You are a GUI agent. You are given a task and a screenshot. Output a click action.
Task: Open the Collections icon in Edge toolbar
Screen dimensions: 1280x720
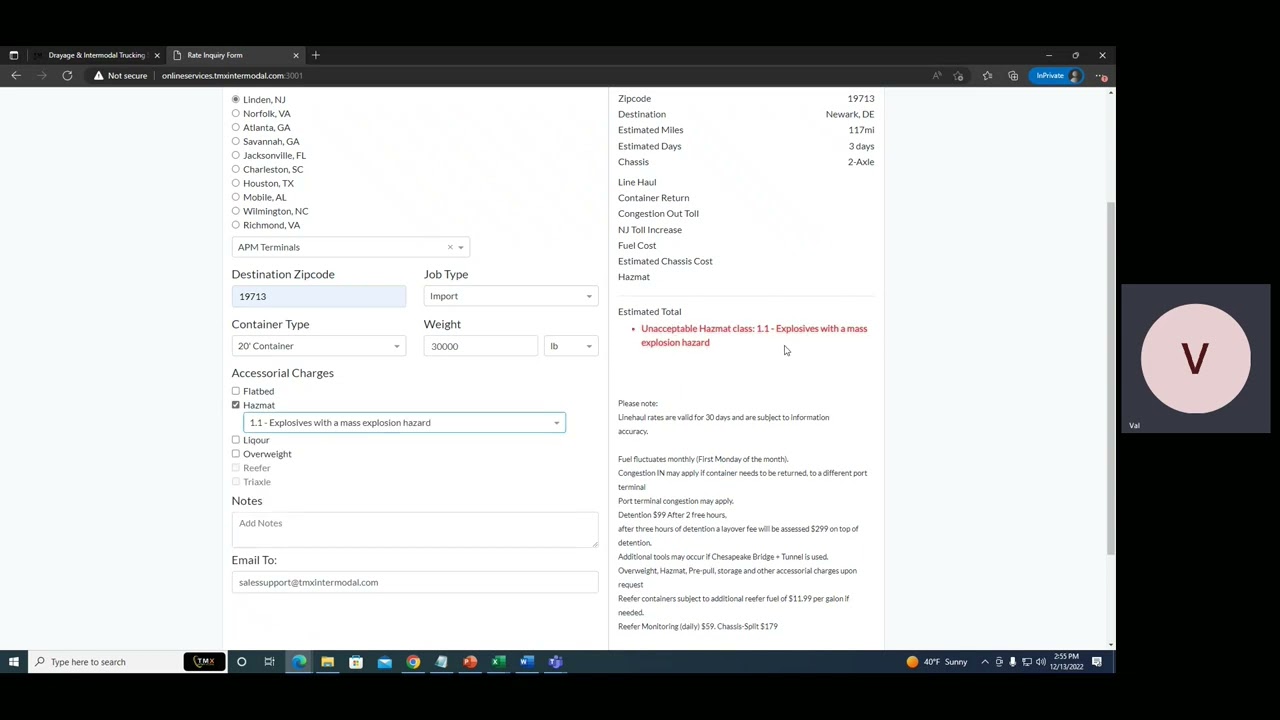[x=1013, y=76]
